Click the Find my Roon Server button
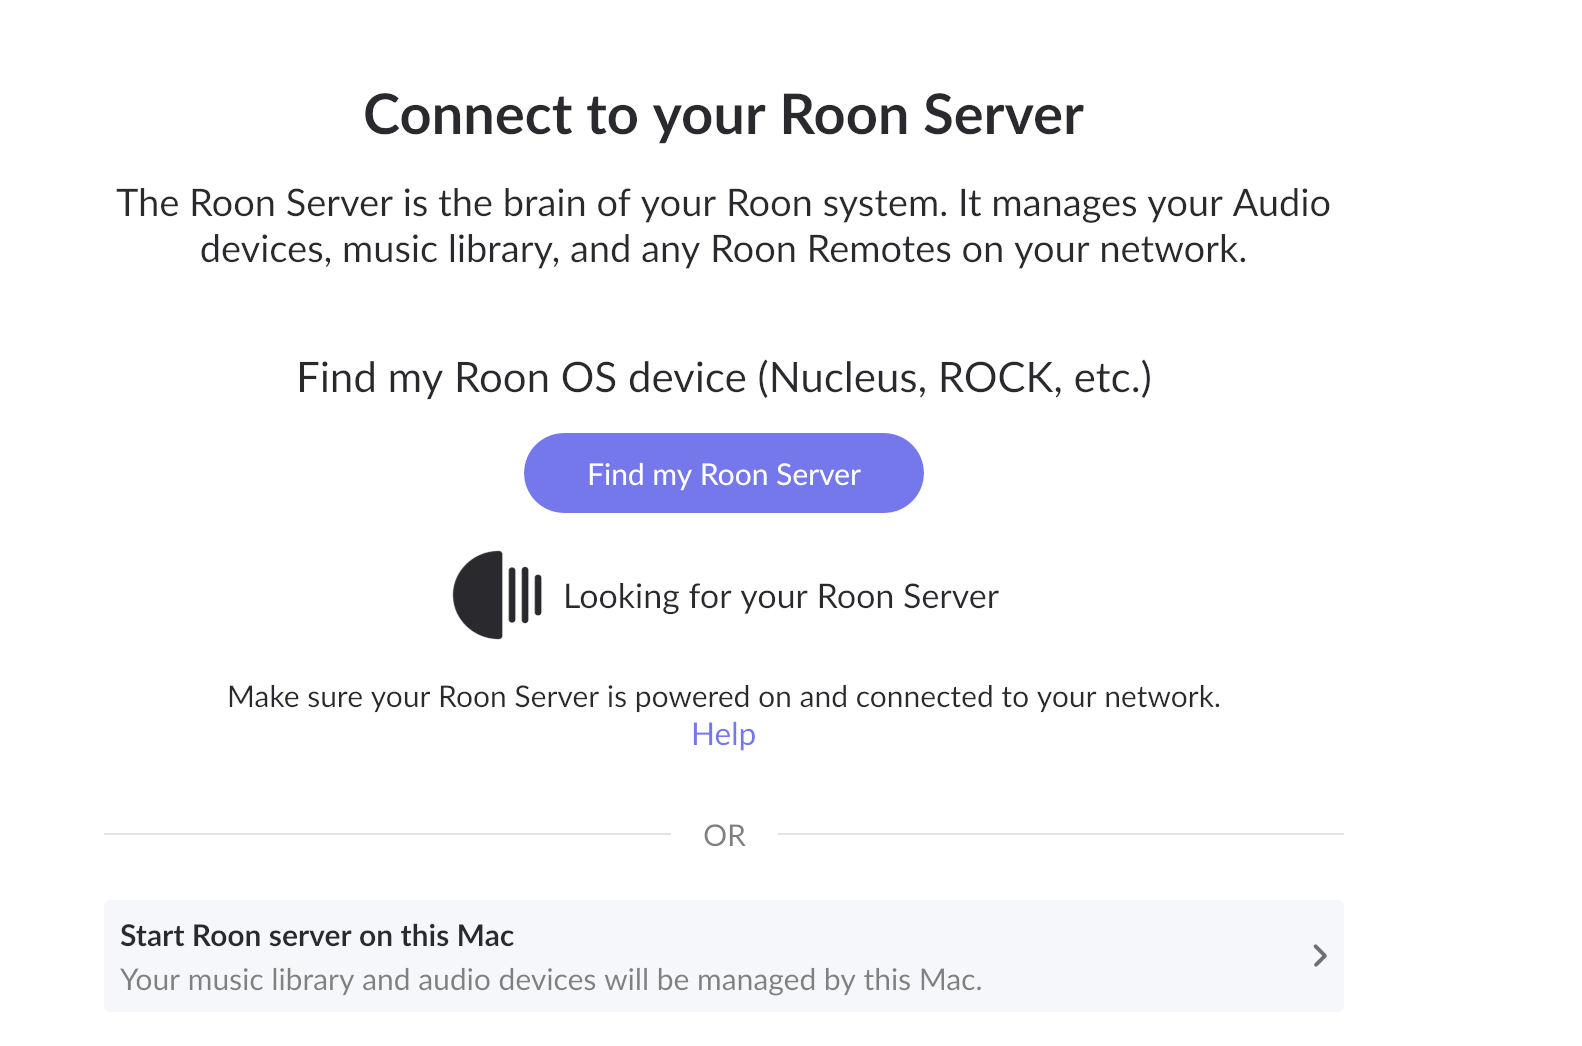 [723, 473]
